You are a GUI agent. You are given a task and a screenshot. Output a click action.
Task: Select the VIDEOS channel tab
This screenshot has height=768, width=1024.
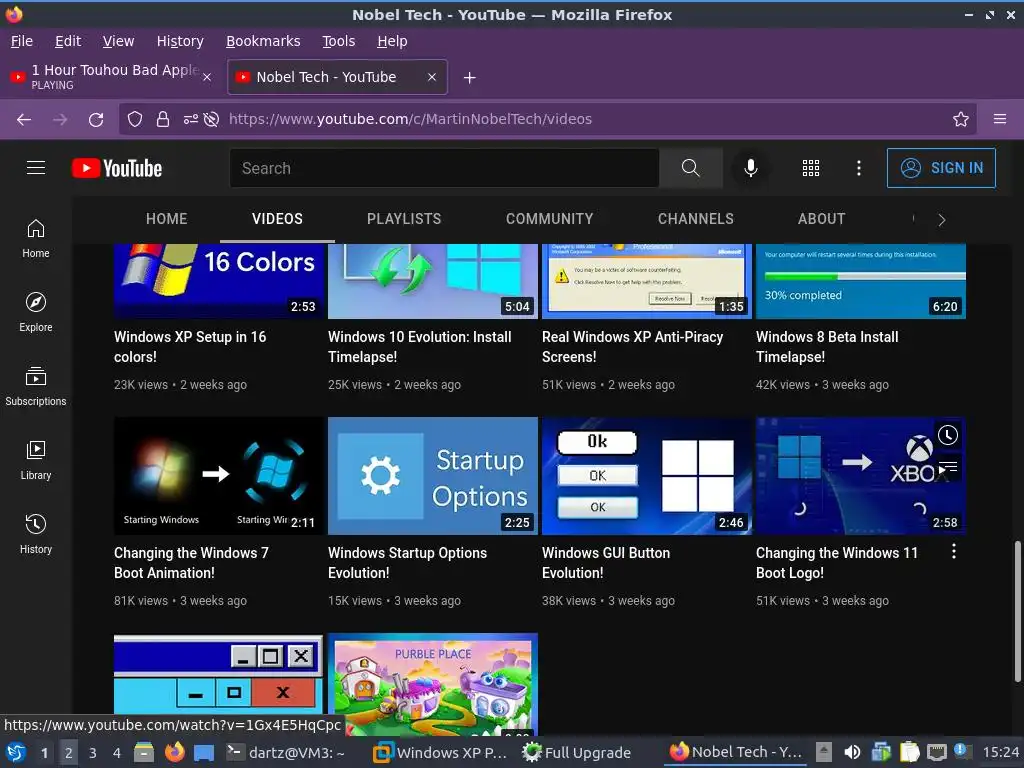(x=278, y=219)
